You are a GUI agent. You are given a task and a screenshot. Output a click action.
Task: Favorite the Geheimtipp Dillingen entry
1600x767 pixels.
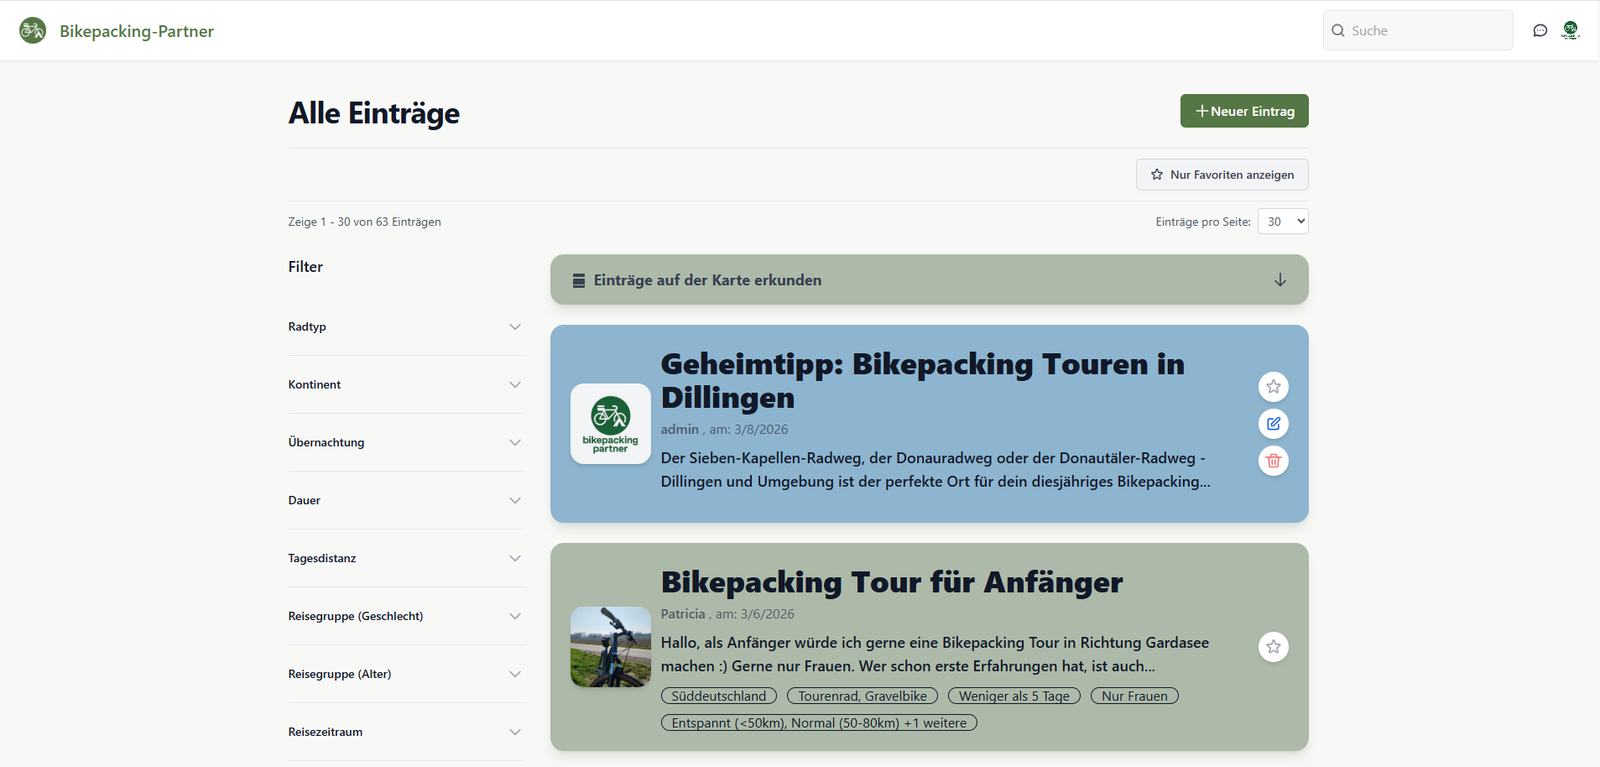[1273, 387]
